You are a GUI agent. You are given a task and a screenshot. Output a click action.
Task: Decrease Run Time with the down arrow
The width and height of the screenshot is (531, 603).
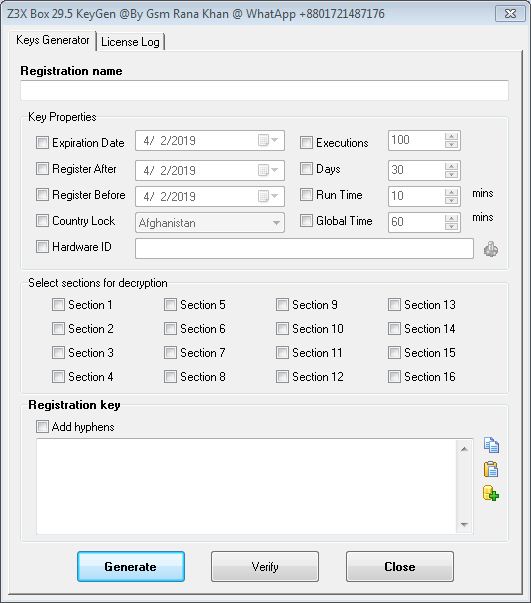click(451, 200)
